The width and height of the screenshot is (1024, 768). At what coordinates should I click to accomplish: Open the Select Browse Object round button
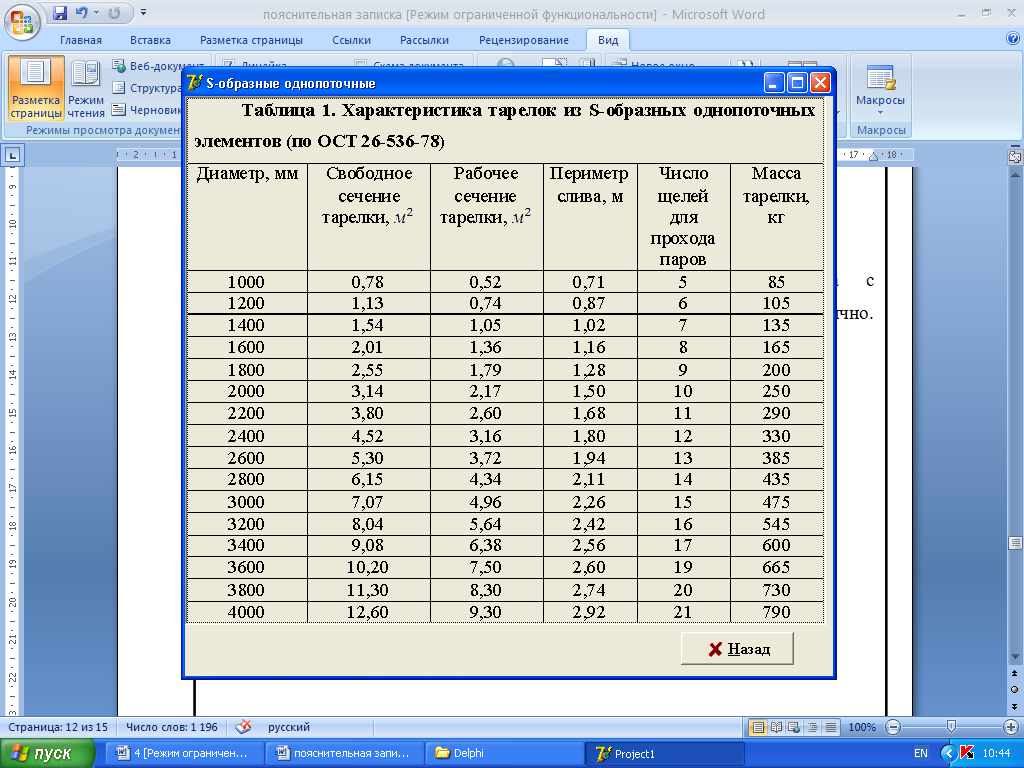coord(1015,690)
